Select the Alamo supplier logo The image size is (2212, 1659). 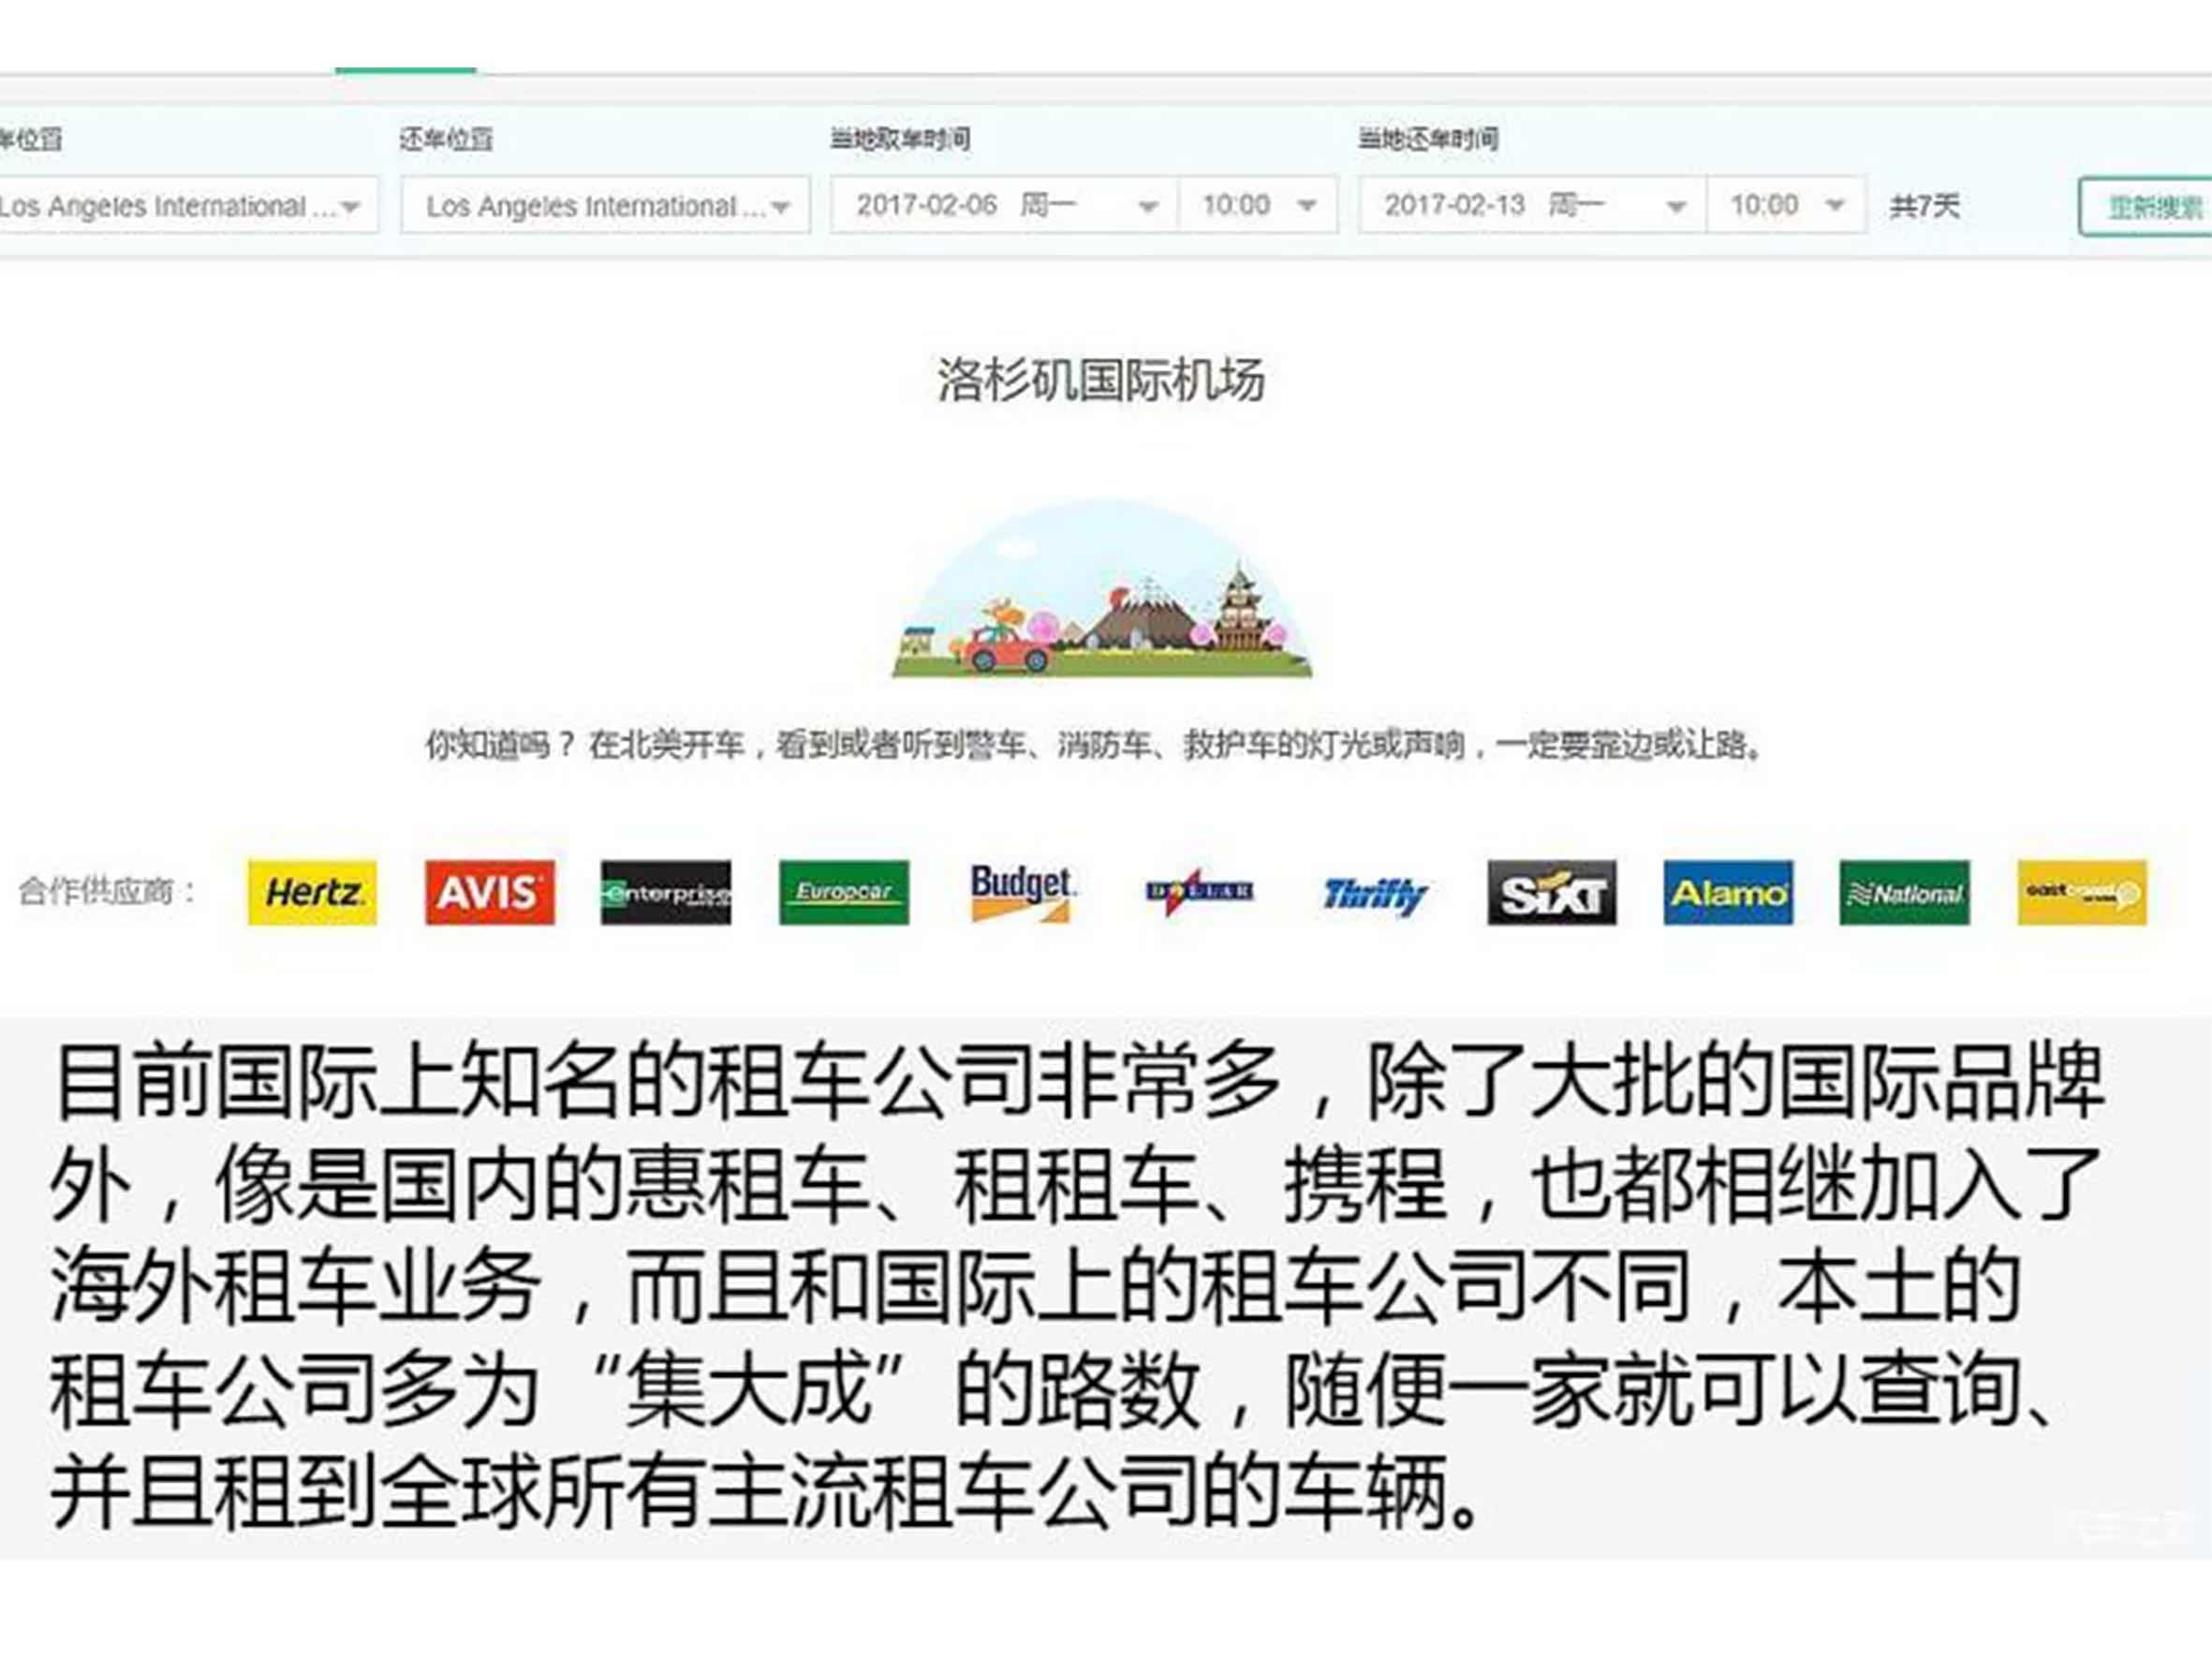point(1728,892)
